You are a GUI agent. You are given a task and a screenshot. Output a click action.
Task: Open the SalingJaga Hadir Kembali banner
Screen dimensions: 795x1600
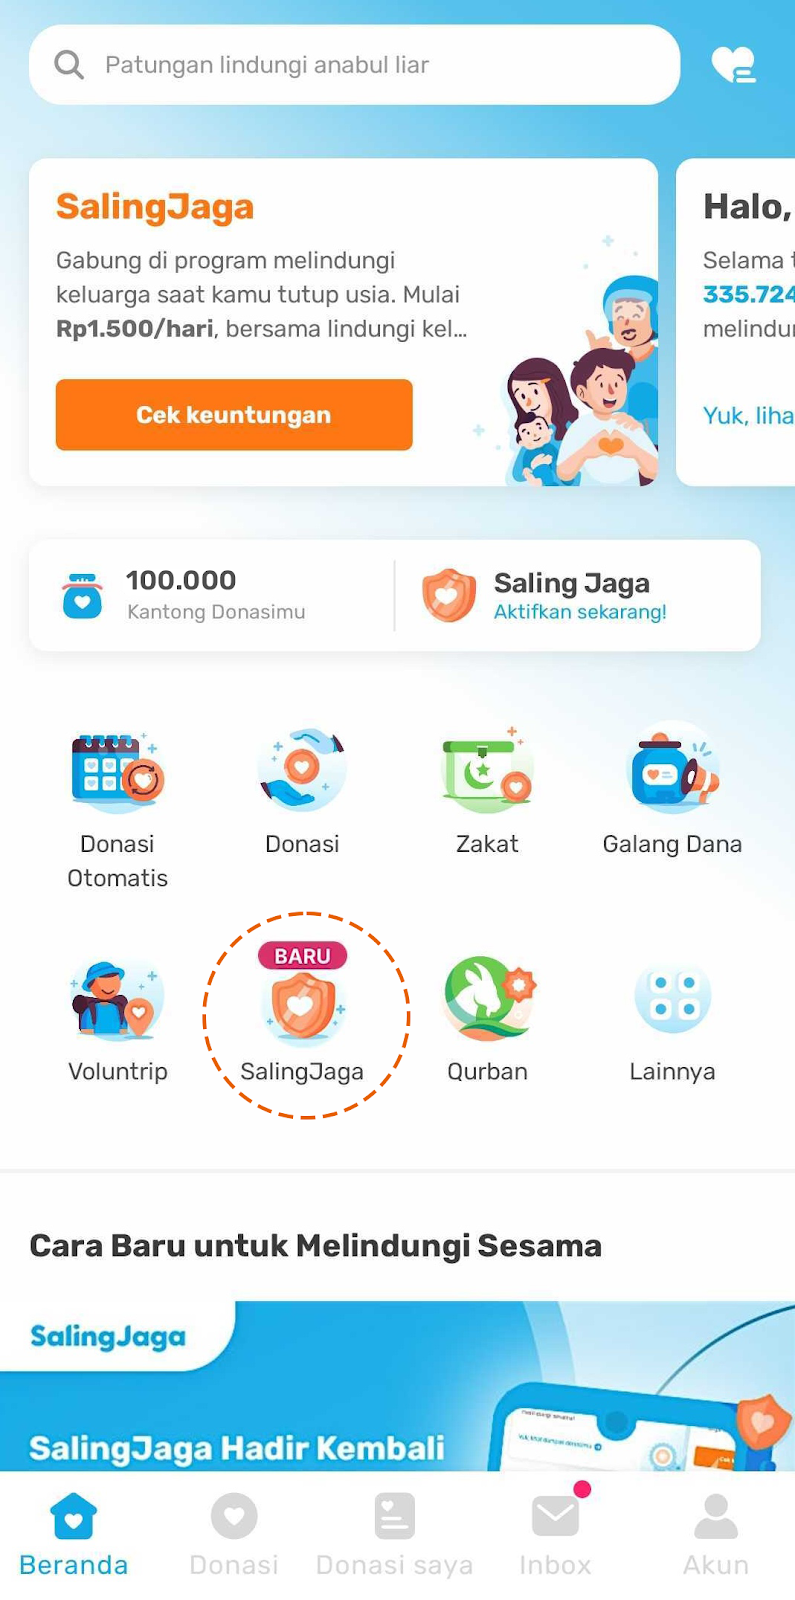click(x=397, y=1385)
